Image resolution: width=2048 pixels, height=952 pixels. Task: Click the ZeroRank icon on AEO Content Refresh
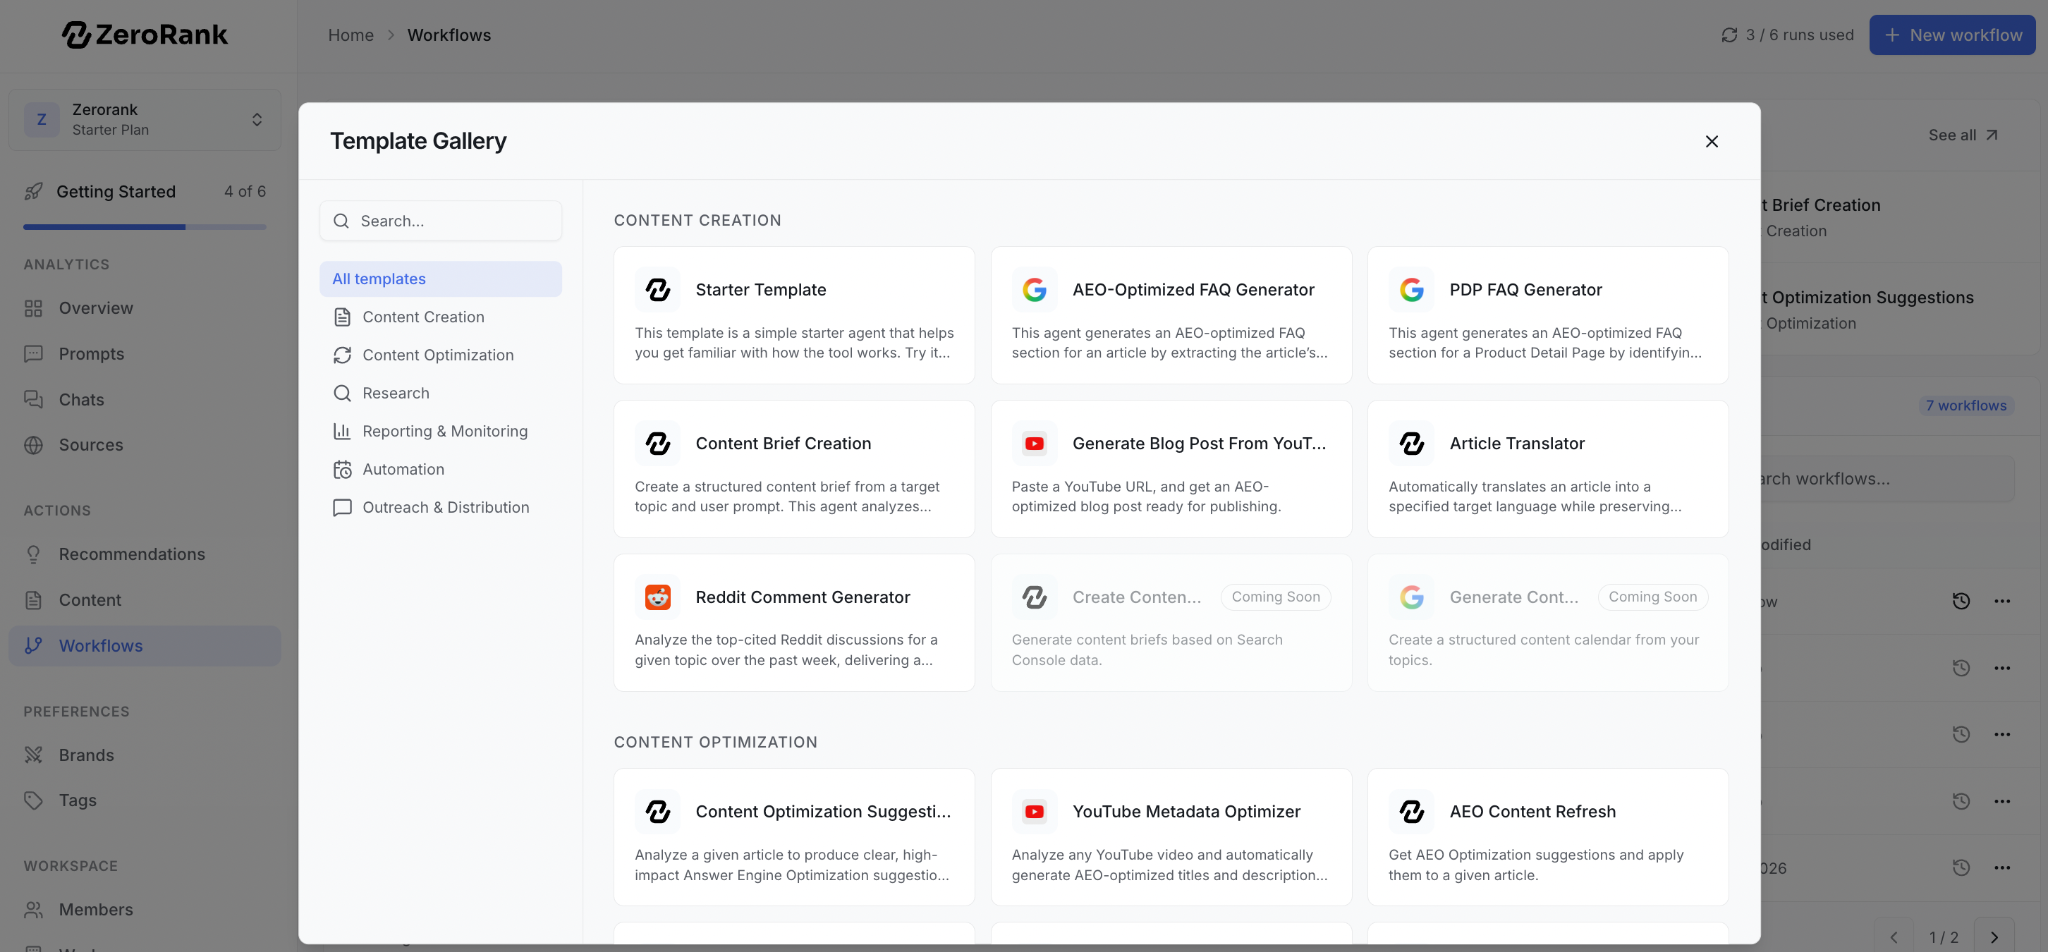(1411, 812)
